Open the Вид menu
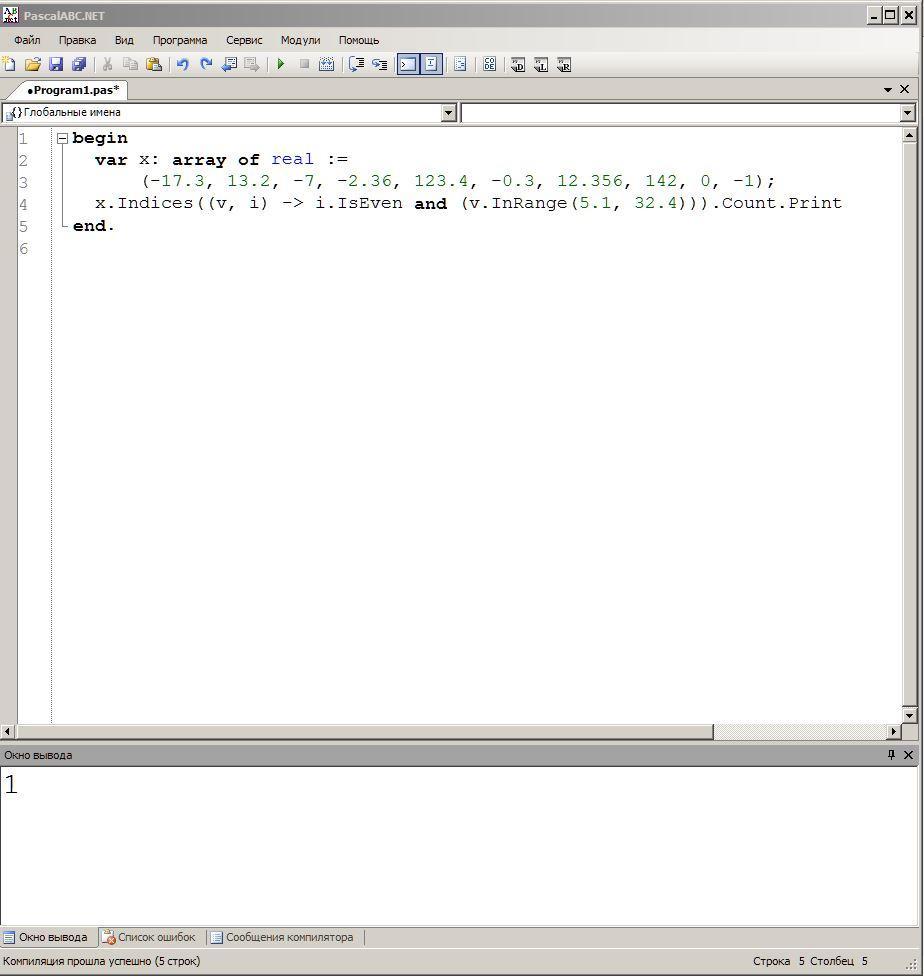The width and height of the screenshot is (924, 977). [x=124, y=41]
